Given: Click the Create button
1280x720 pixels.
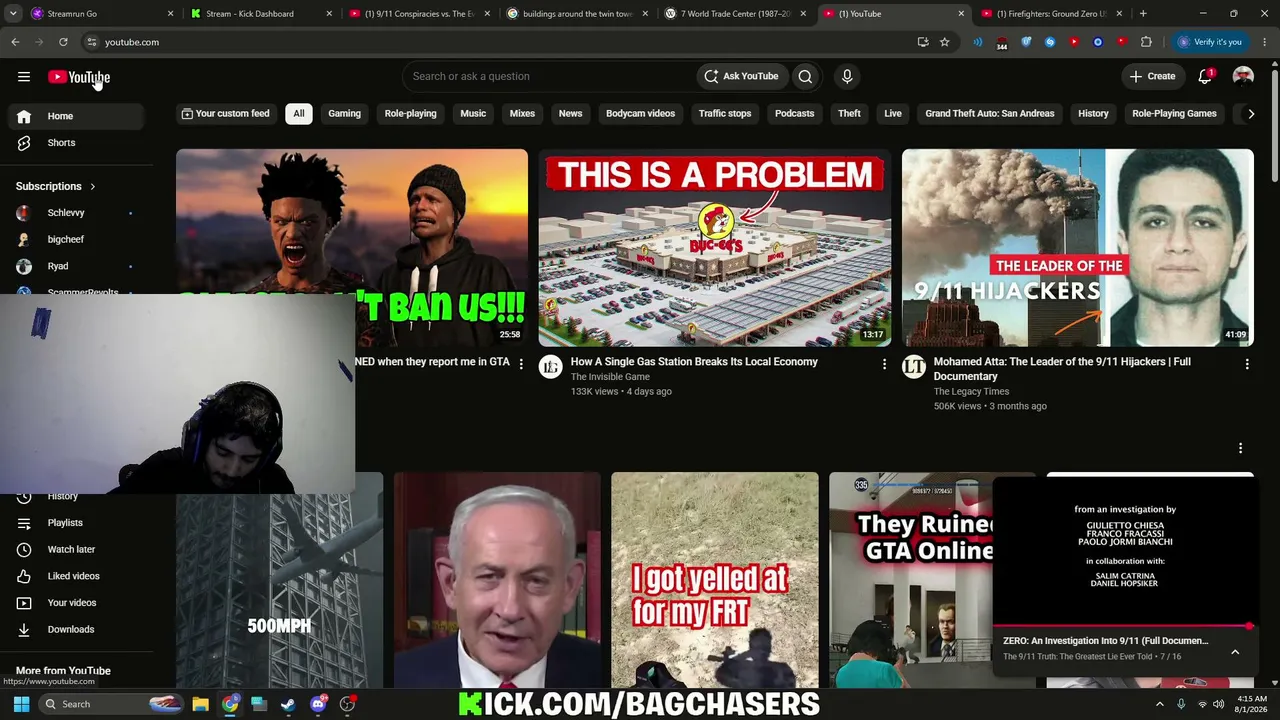Looking at the screenshot, I should point(1153,76).
